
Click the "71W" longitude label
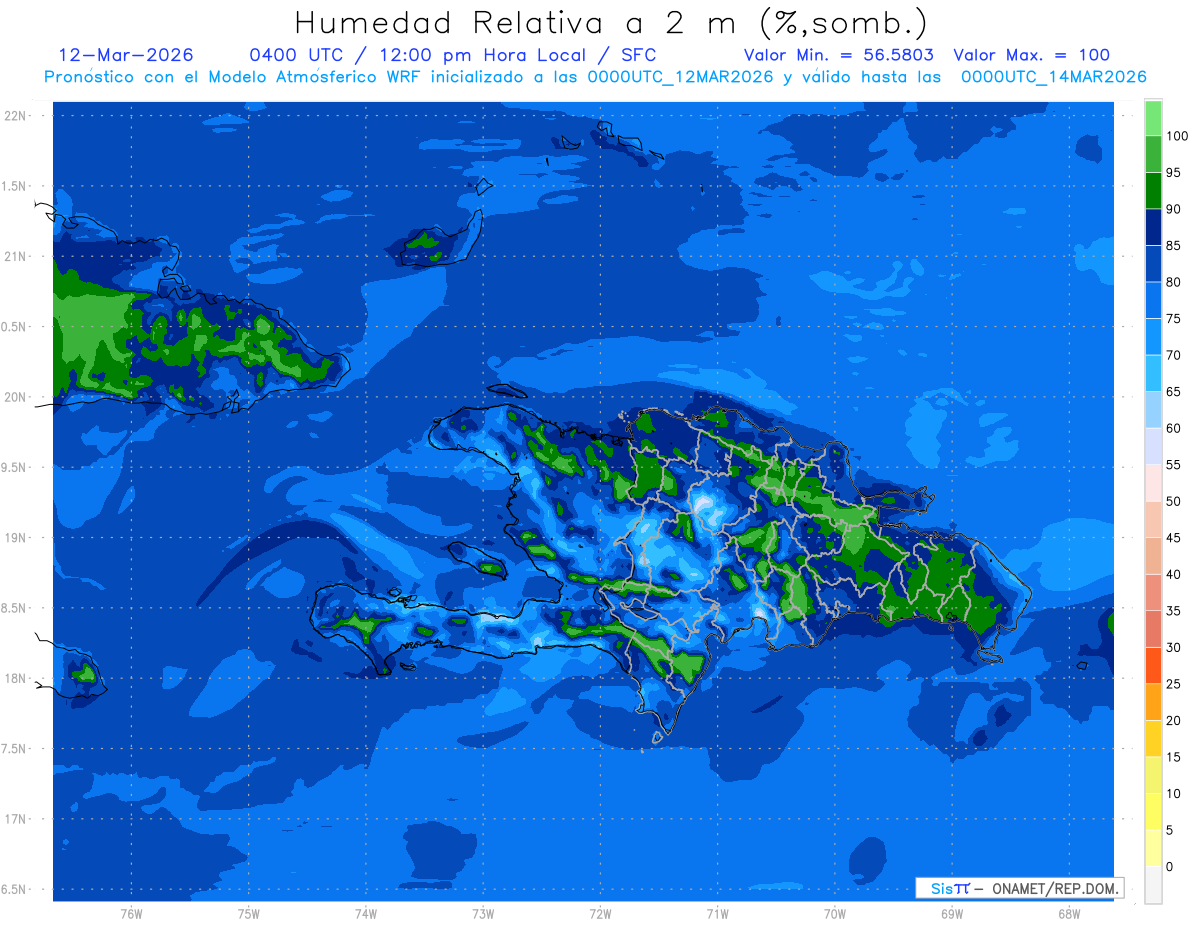[x=717, y=913]
